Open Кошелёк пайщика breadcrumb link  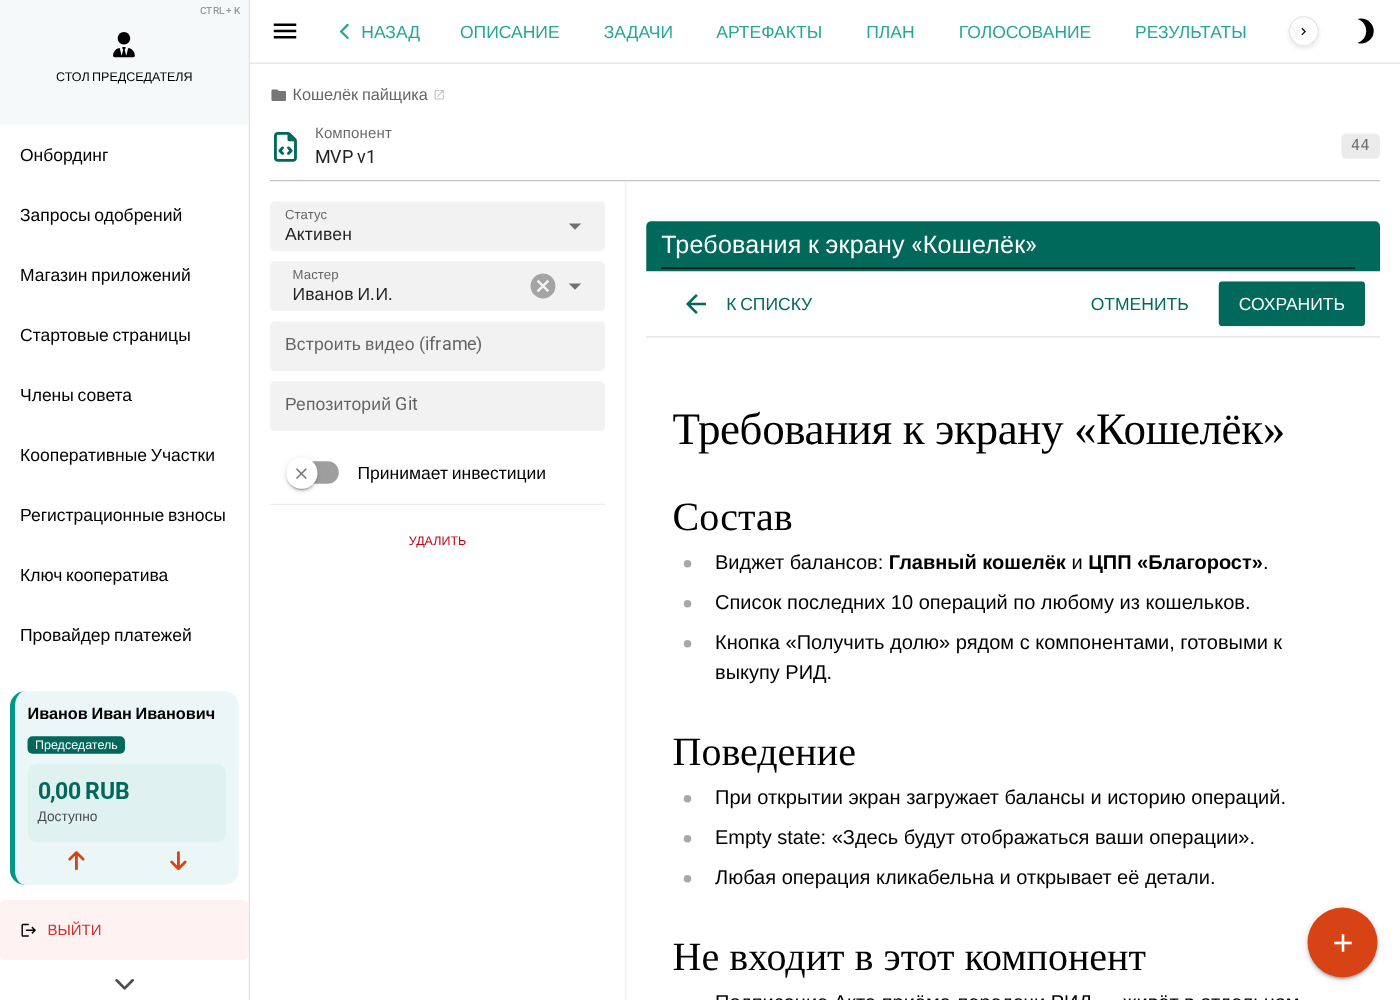pyautogui.click(x=360, y=95)
